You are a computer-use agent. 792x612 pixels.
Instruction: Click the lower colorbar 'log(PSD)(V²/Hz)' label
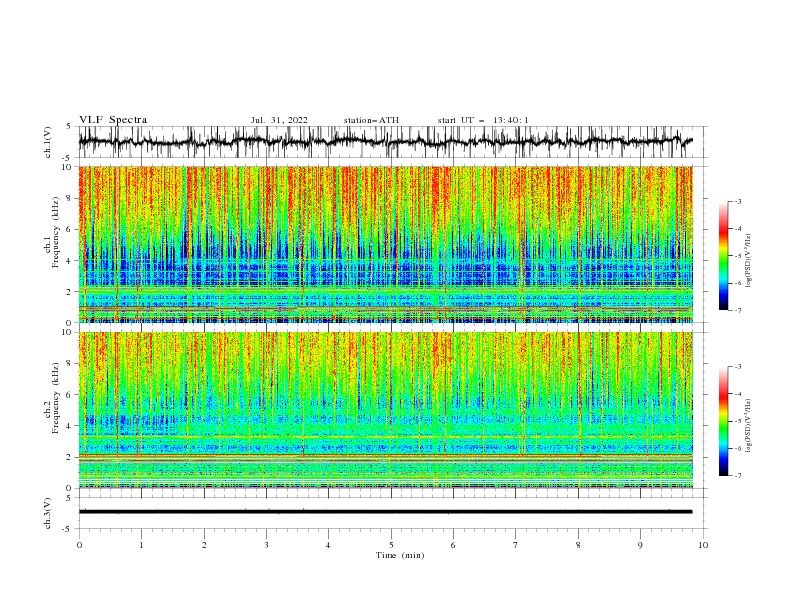coord(749,426)
